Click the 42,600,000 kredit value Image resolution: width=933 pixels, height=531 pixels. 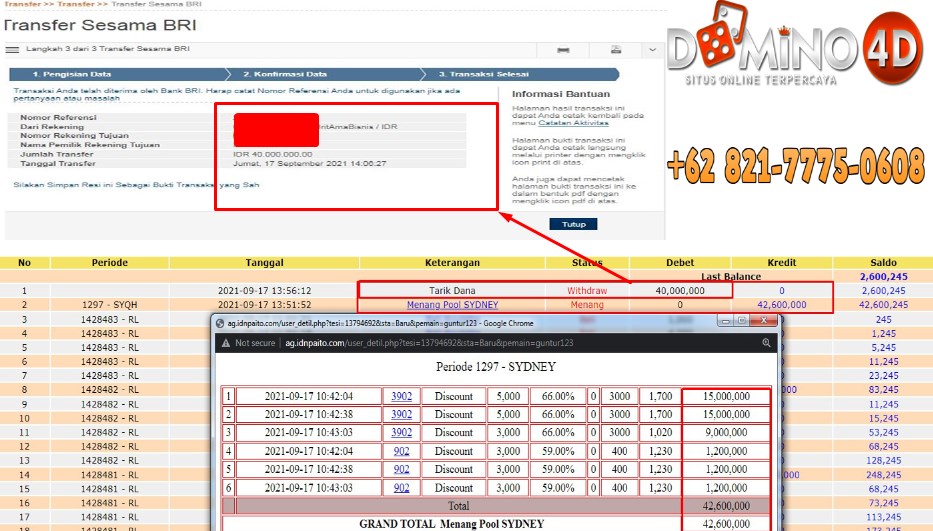click(782, 305)
